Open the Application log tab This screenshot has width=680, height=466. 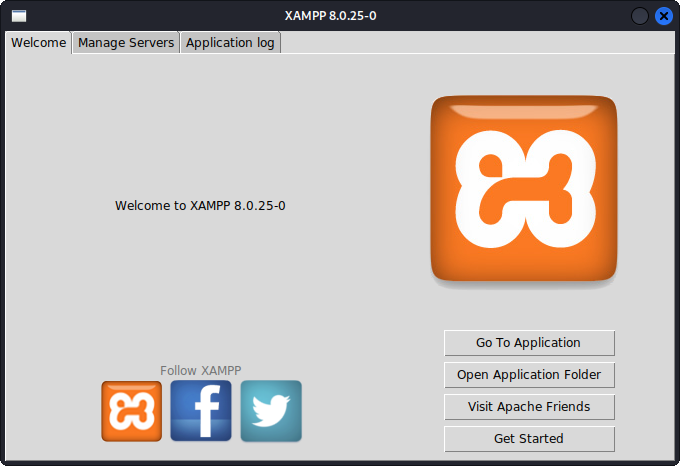tap(230, 42)
